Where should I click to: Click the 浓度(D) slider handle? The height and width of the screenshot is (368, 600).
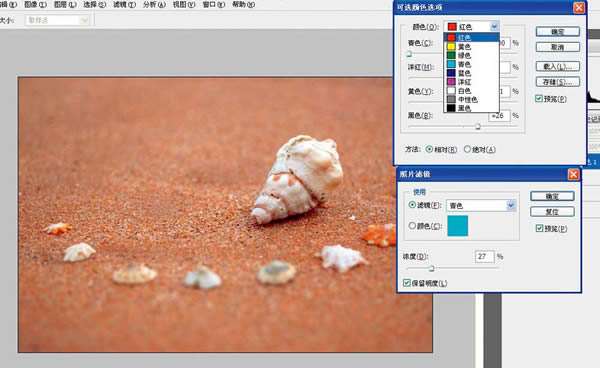(x=432, y=269)
